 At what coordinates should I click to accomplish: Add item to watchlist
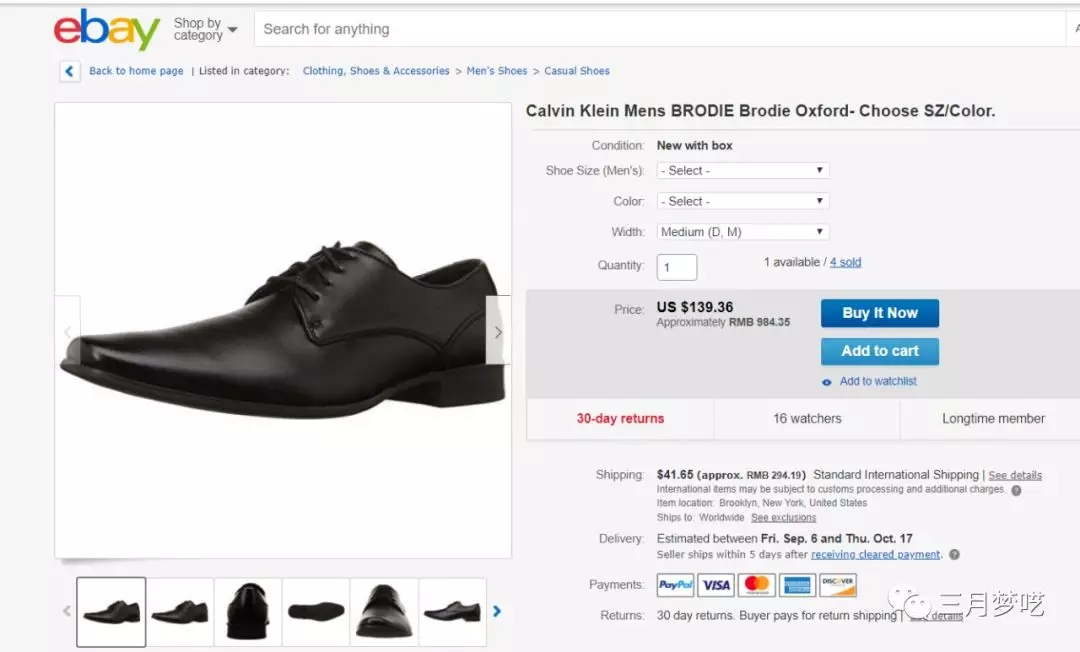click(x=877, y=381)
